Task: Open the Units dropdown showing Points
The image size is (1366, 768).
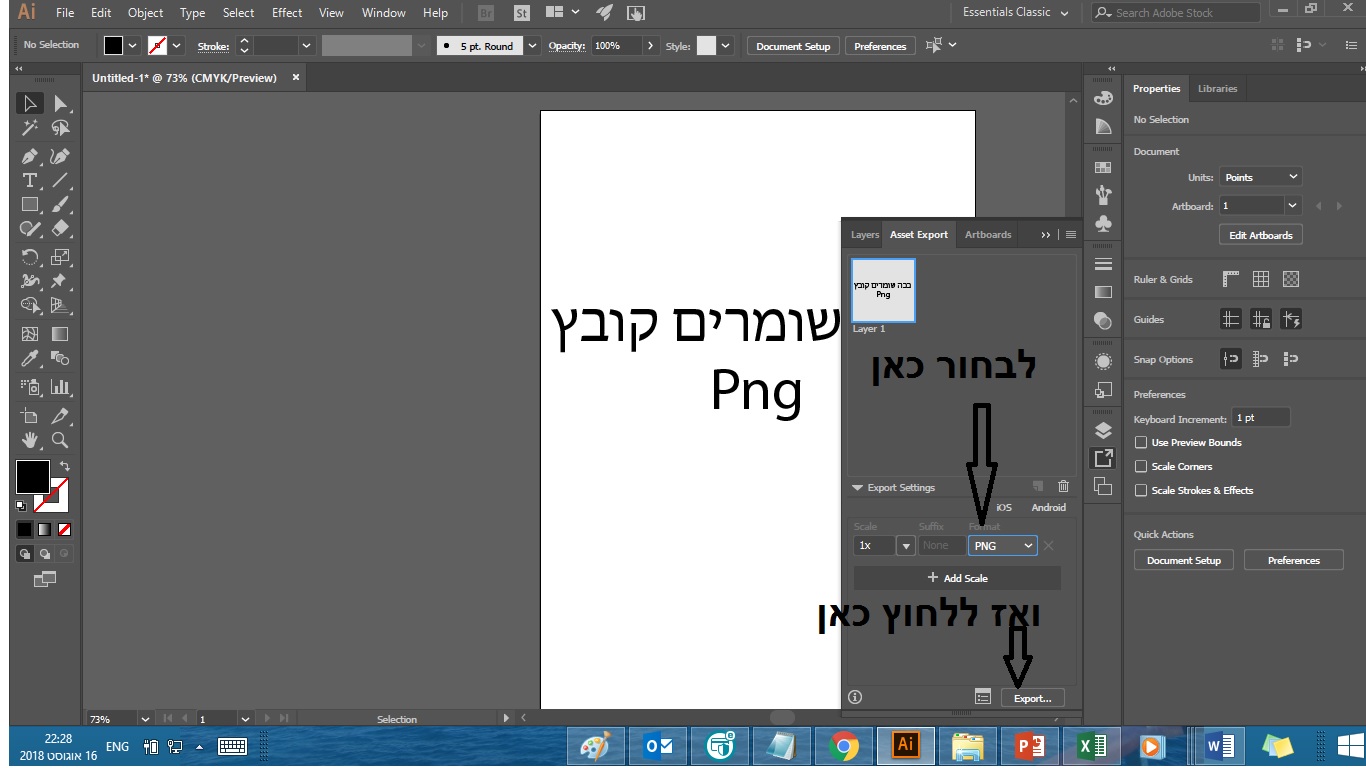Action: point(1259,176)
